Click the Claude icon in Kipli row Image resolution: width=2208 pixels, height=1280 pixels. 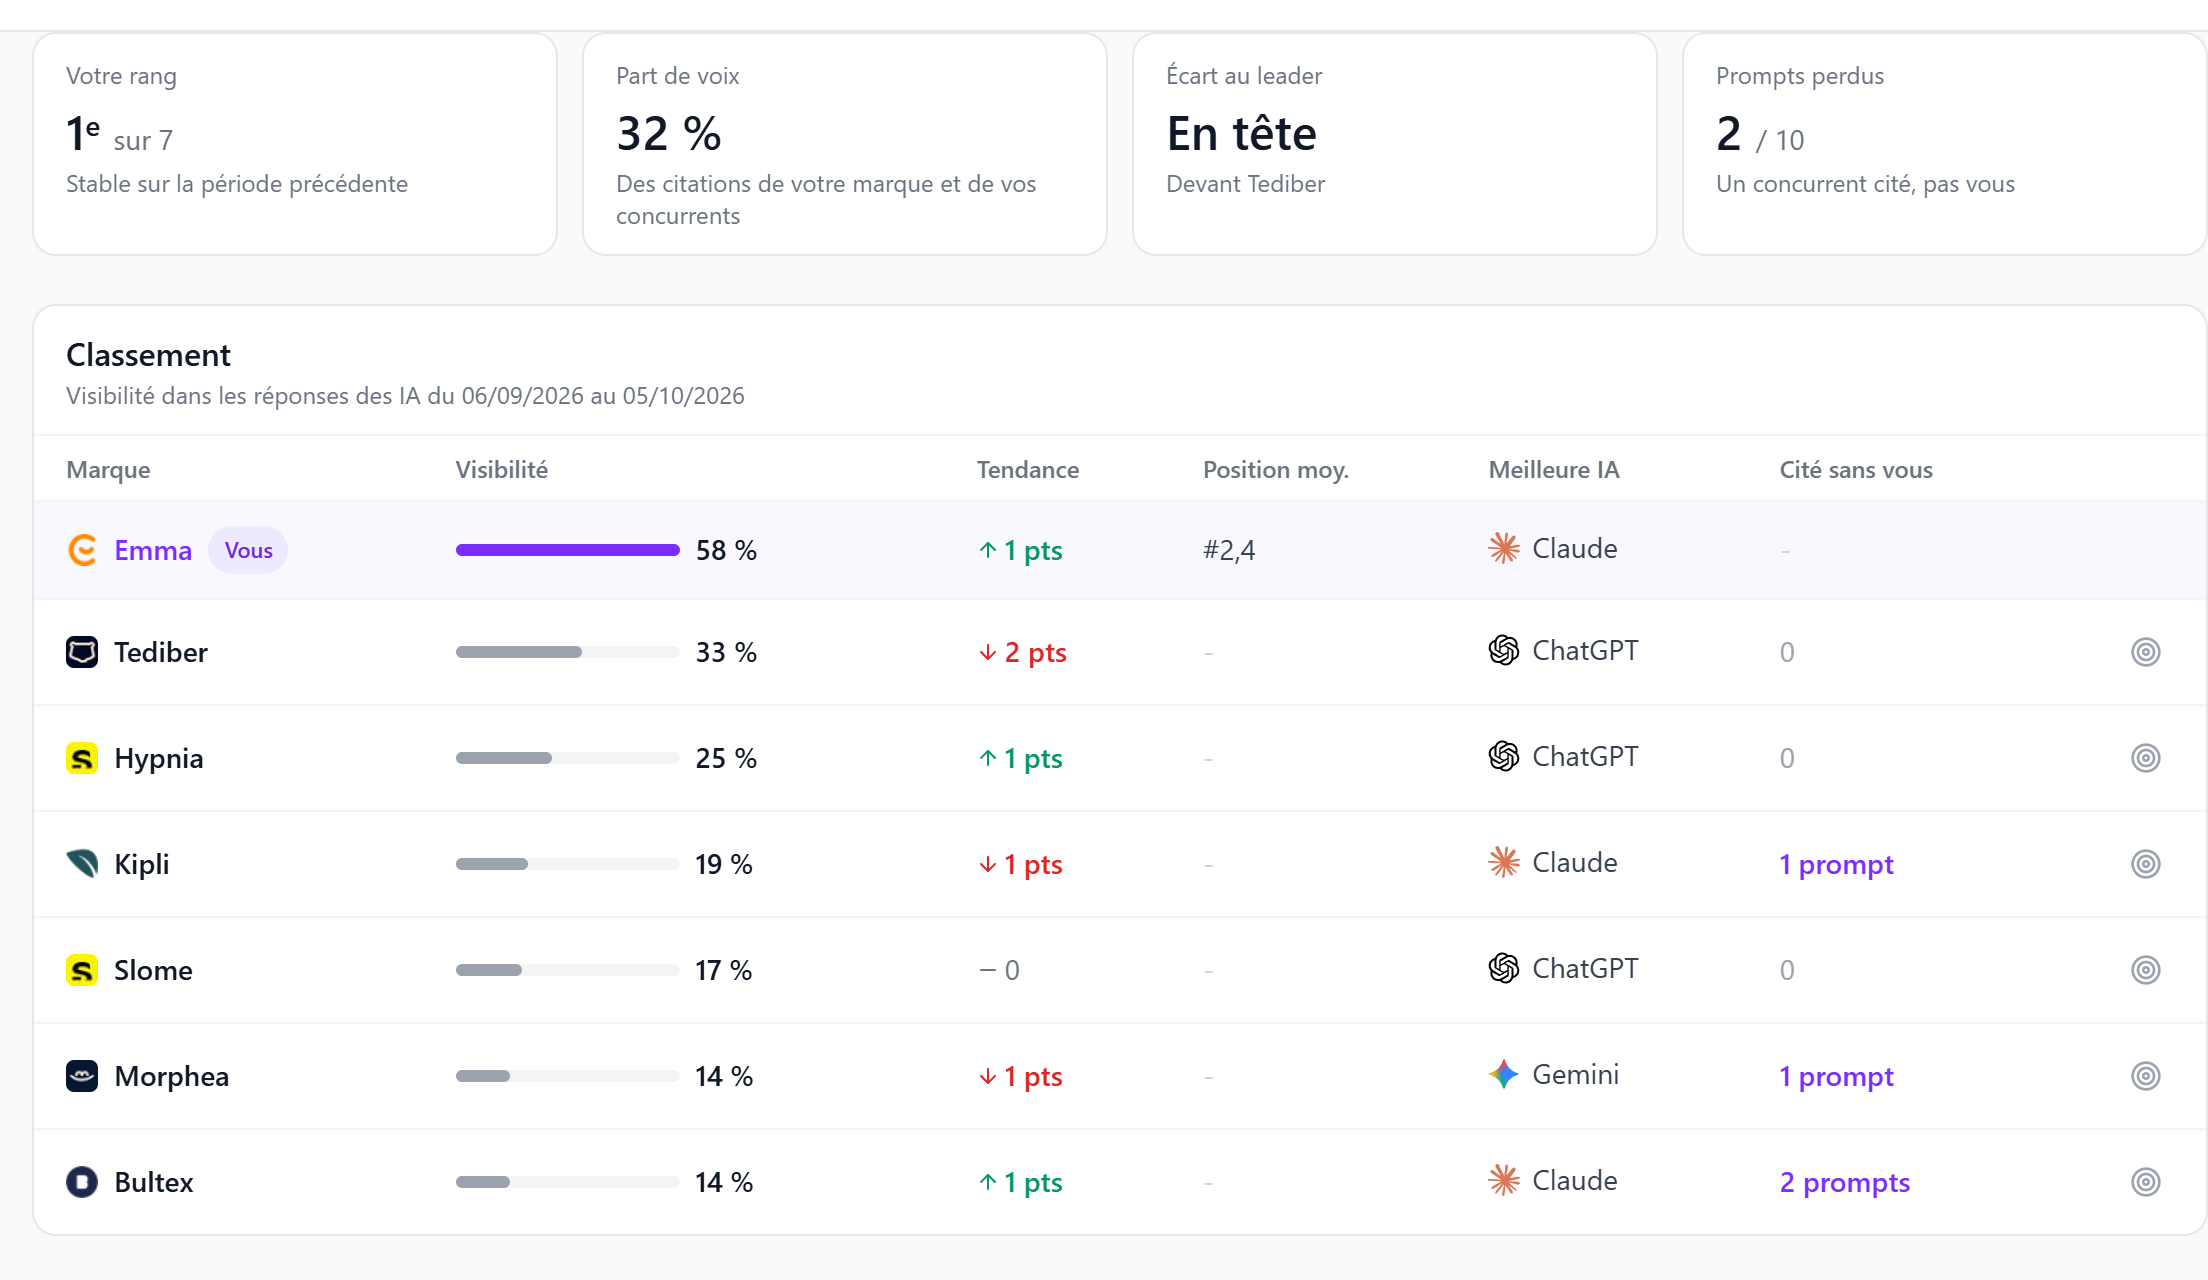click(1504, 862)
